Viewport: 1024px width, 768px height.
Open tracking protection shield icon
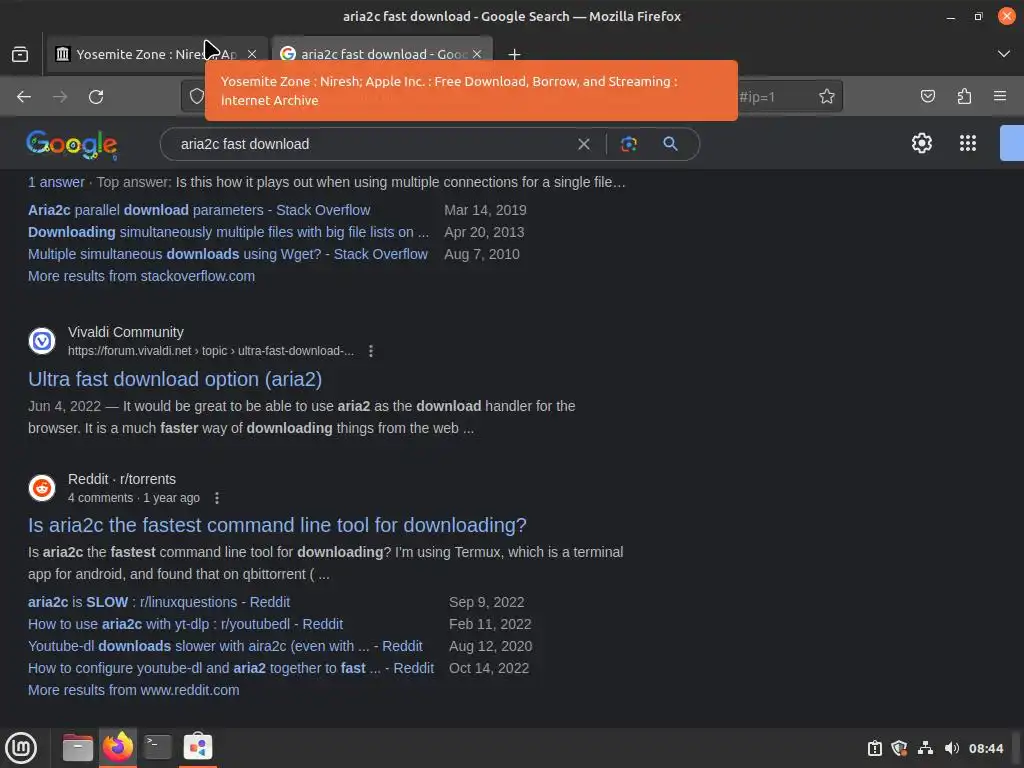pos(196,97)
